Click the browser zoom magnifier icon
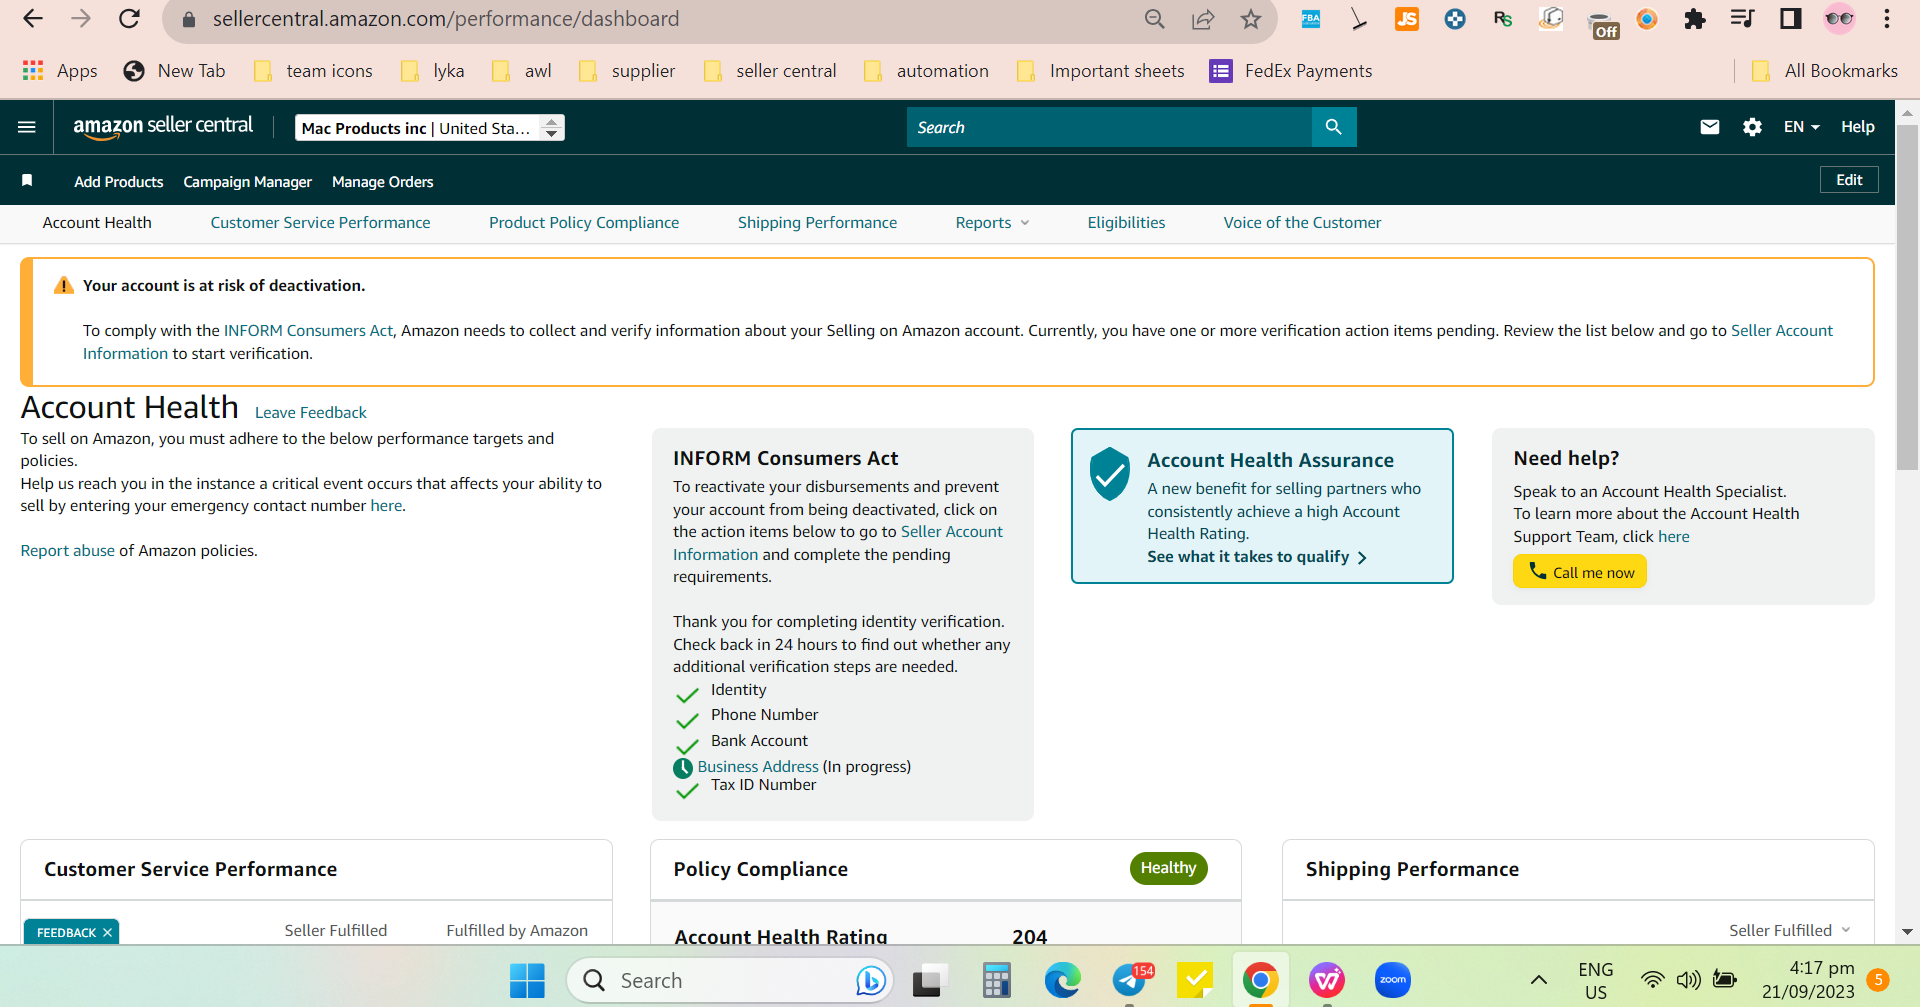Image resolution: width=1920 pixels, height=1007 pixels. [1155, 19]
